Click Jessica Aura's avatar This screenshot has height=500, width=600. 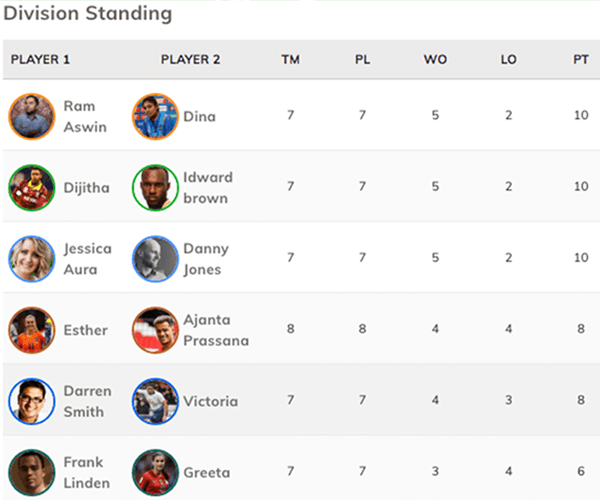[x=31, y=259]
